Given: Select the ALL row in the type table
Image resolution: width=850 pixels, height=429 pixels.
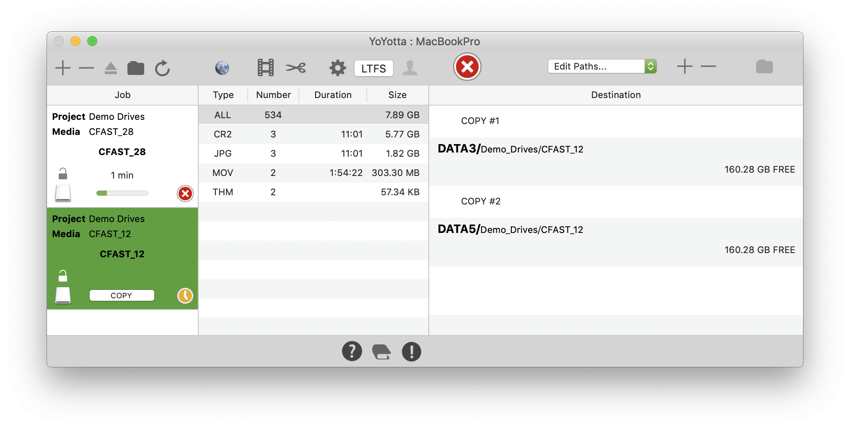Looking at the screenshot, I should (313, 115).
